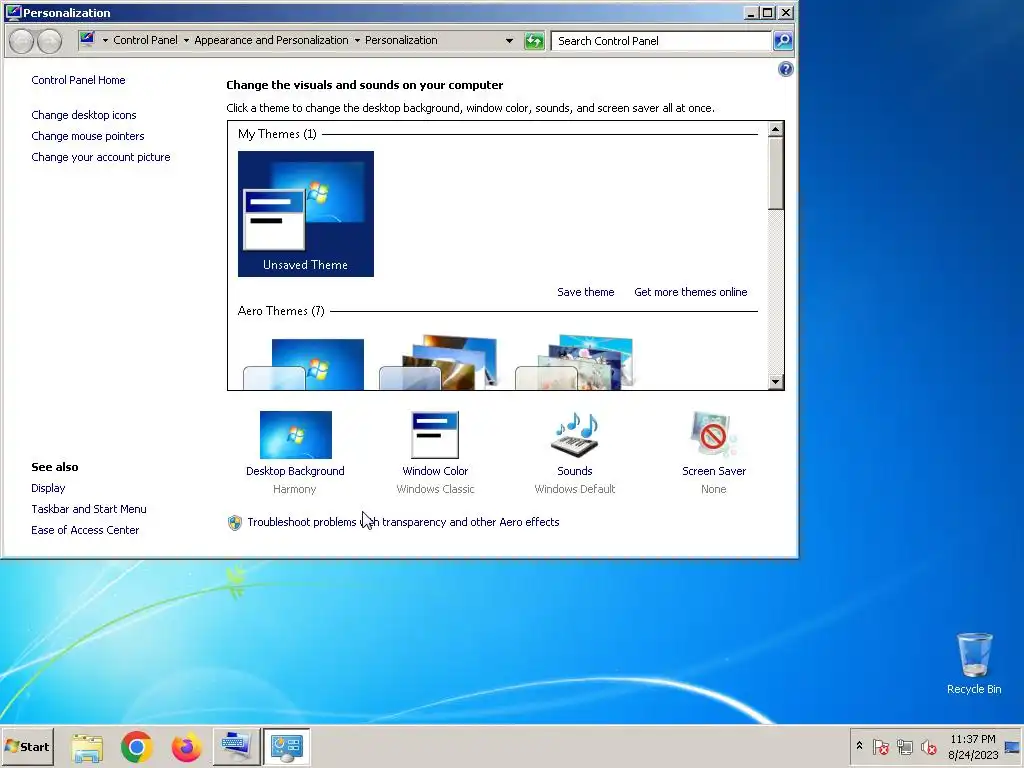Screen dimensions: 1024x768
Task: Click the Show desktop button in tray
Action: (1013, 746)
